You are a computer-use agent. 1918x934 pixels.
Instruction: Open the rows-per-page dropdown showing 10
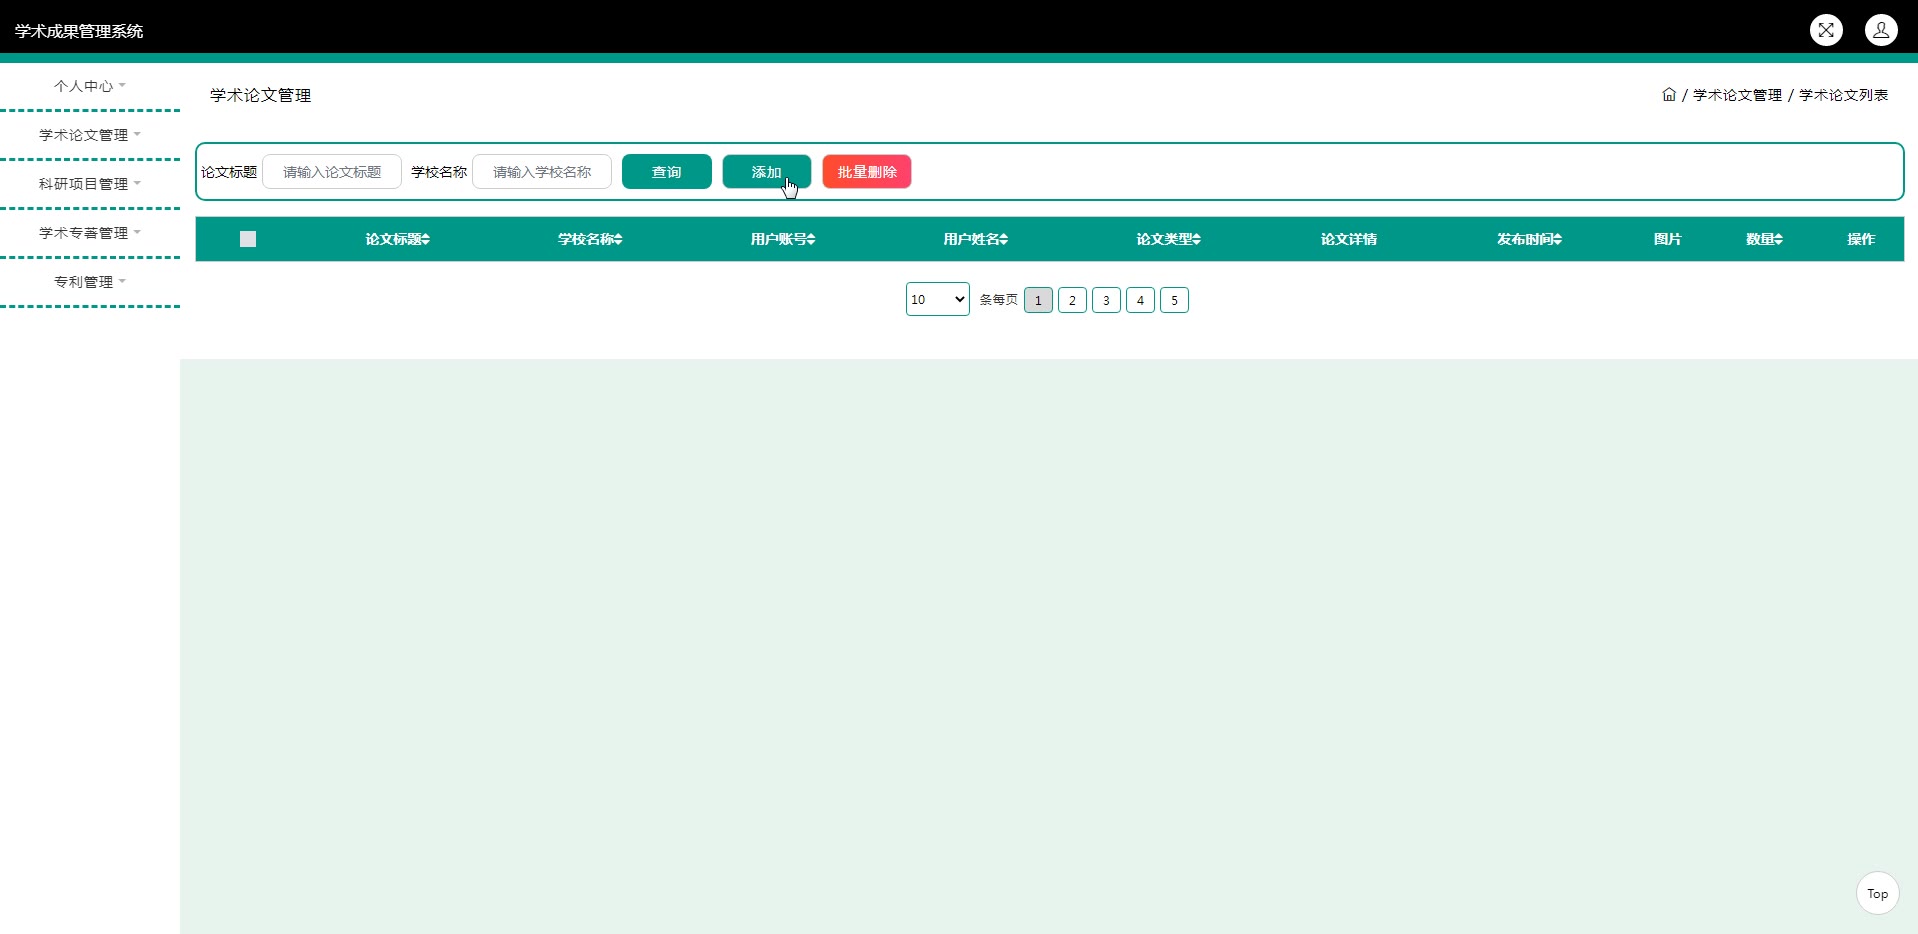(x=938, y=299)
